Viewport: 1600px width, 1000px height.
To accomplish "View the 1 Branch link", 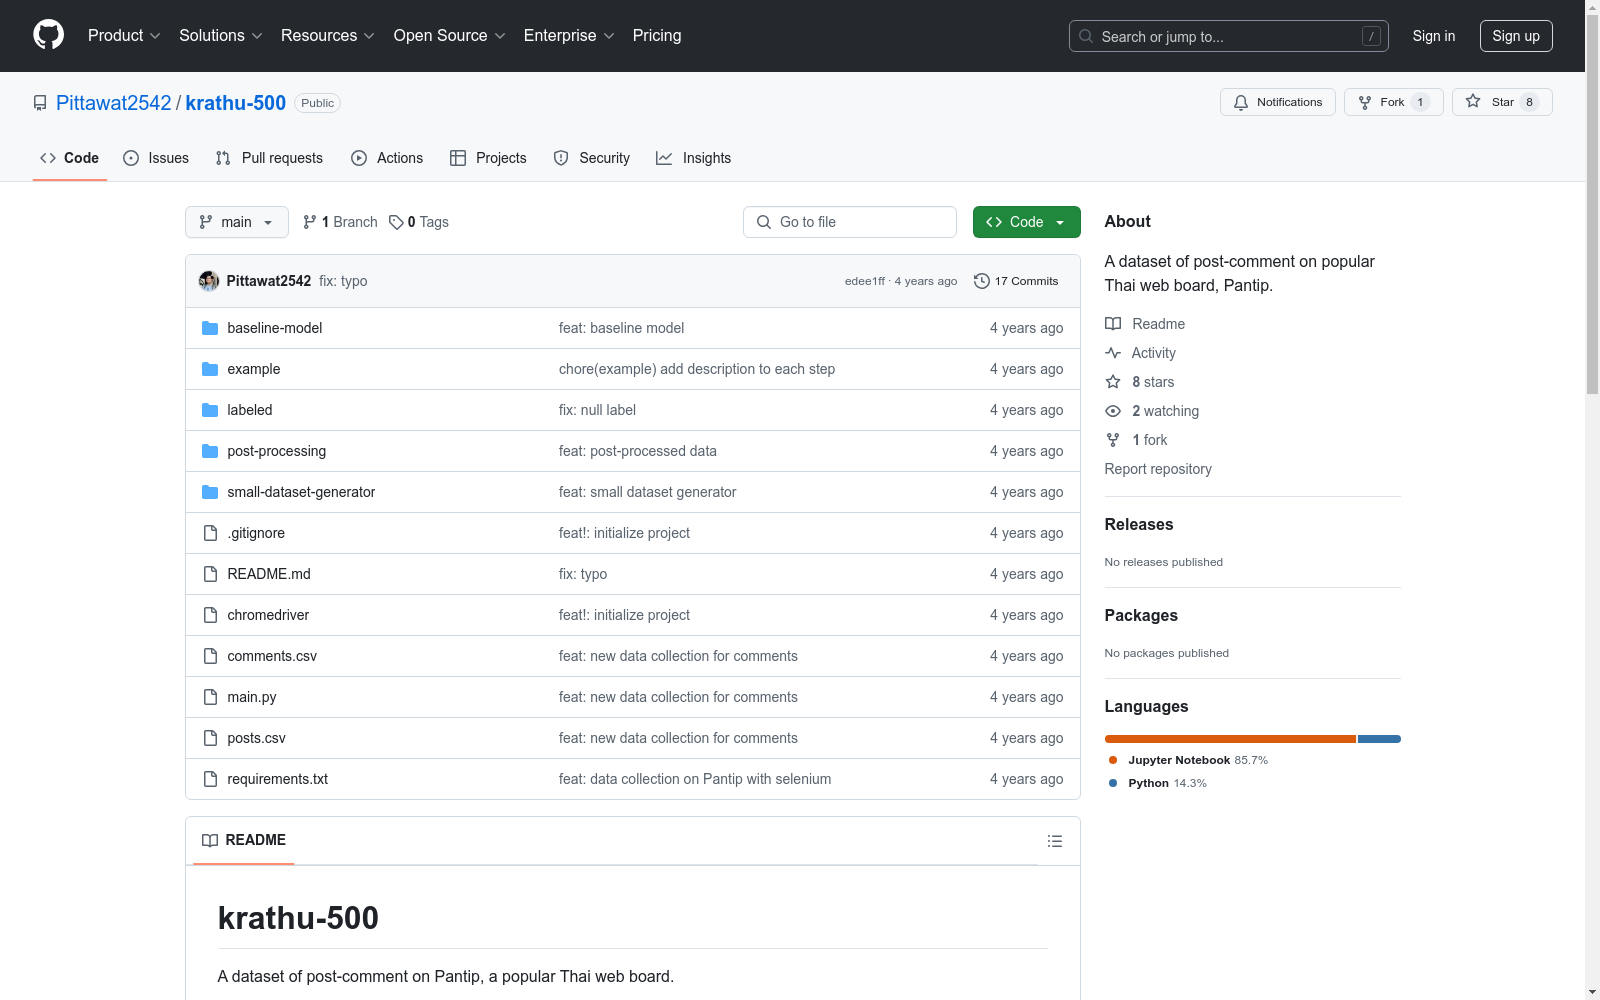I will tap(340, 222).
